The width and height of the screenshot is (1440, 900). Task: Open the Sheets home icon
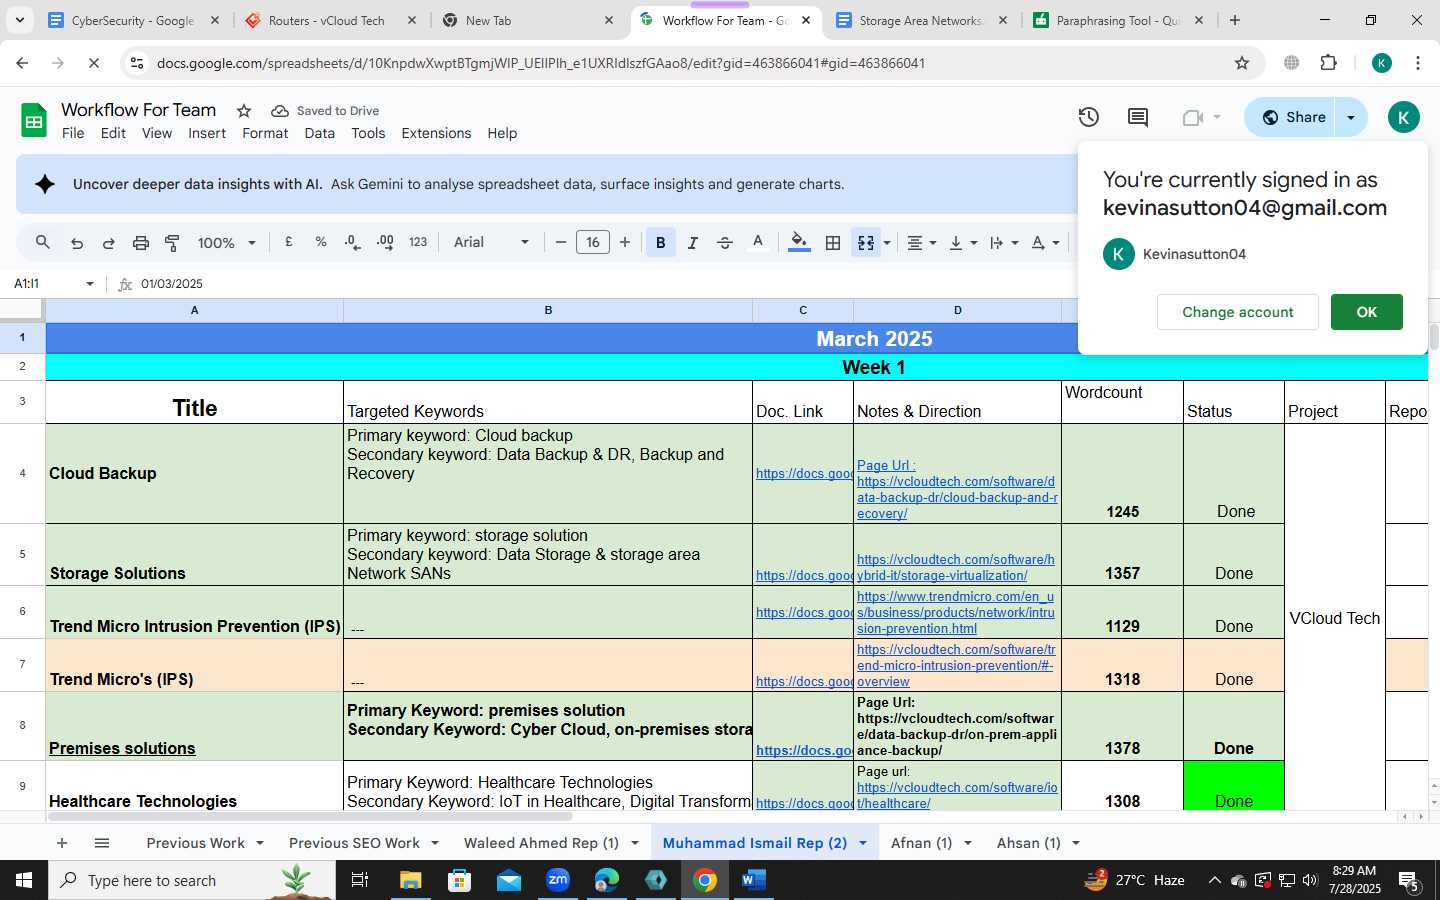click(34, 121)
